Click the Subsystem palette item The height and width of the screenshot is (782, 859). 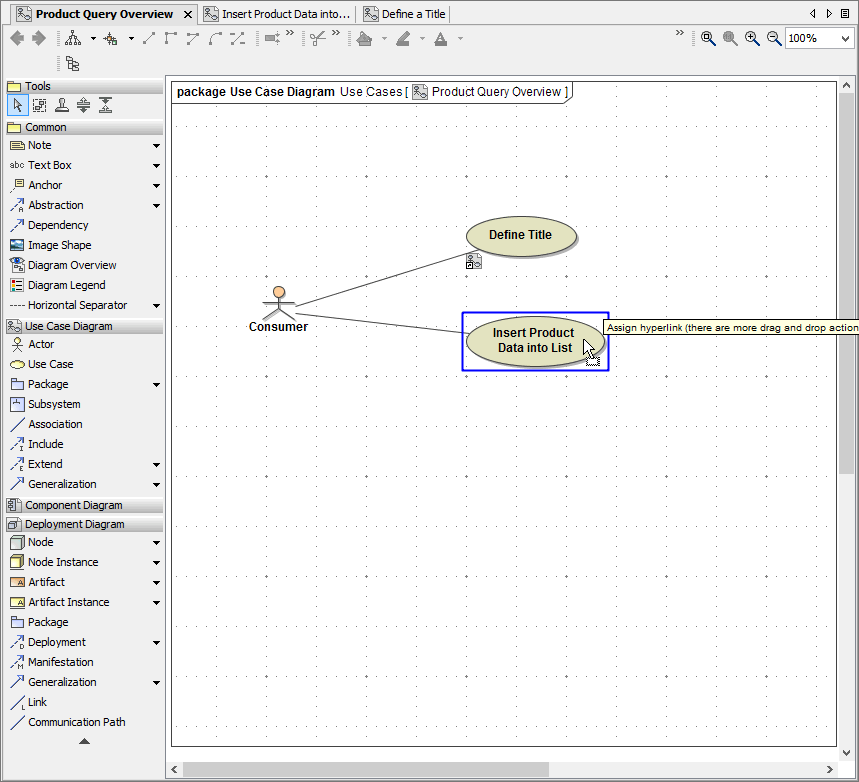[x=54, y=404]
